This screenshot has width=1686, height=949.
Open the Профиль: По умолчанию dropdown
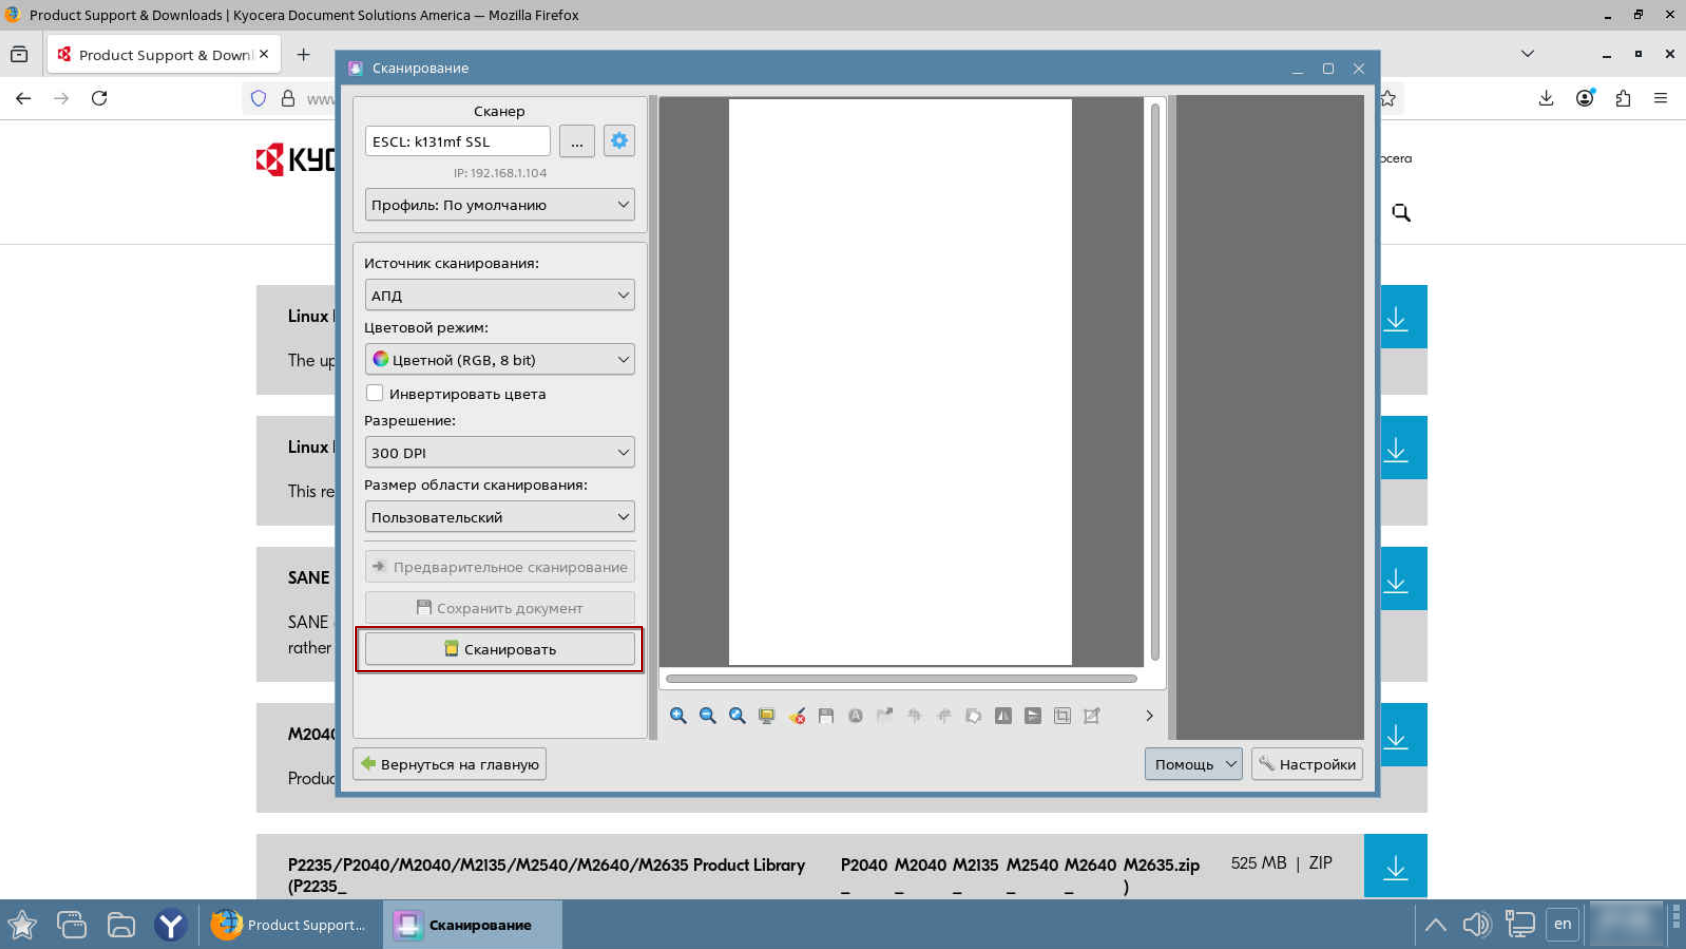point(499,205)
